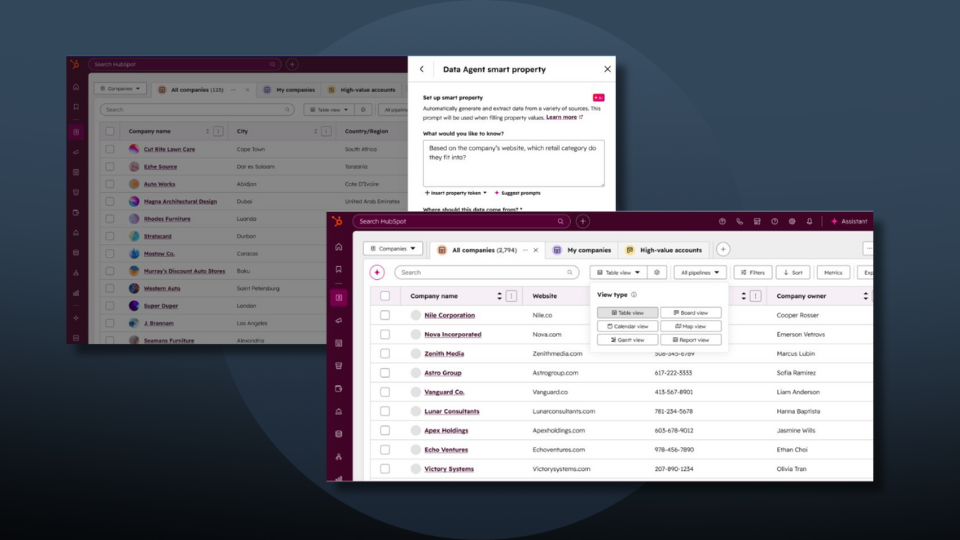Open the highlighted CRM icon in front window sidebar
Screen dimensions: 960x540
[339, 298]
